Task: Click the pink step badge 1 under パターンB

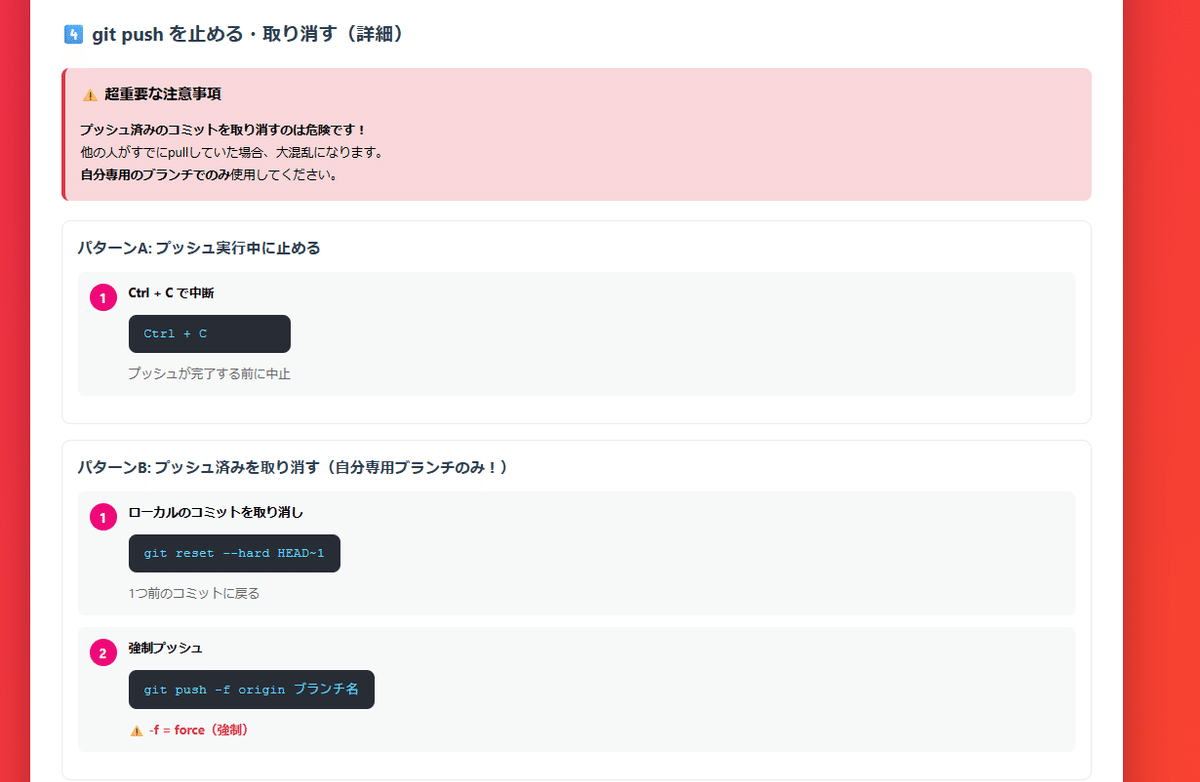Action: (103, 517)
